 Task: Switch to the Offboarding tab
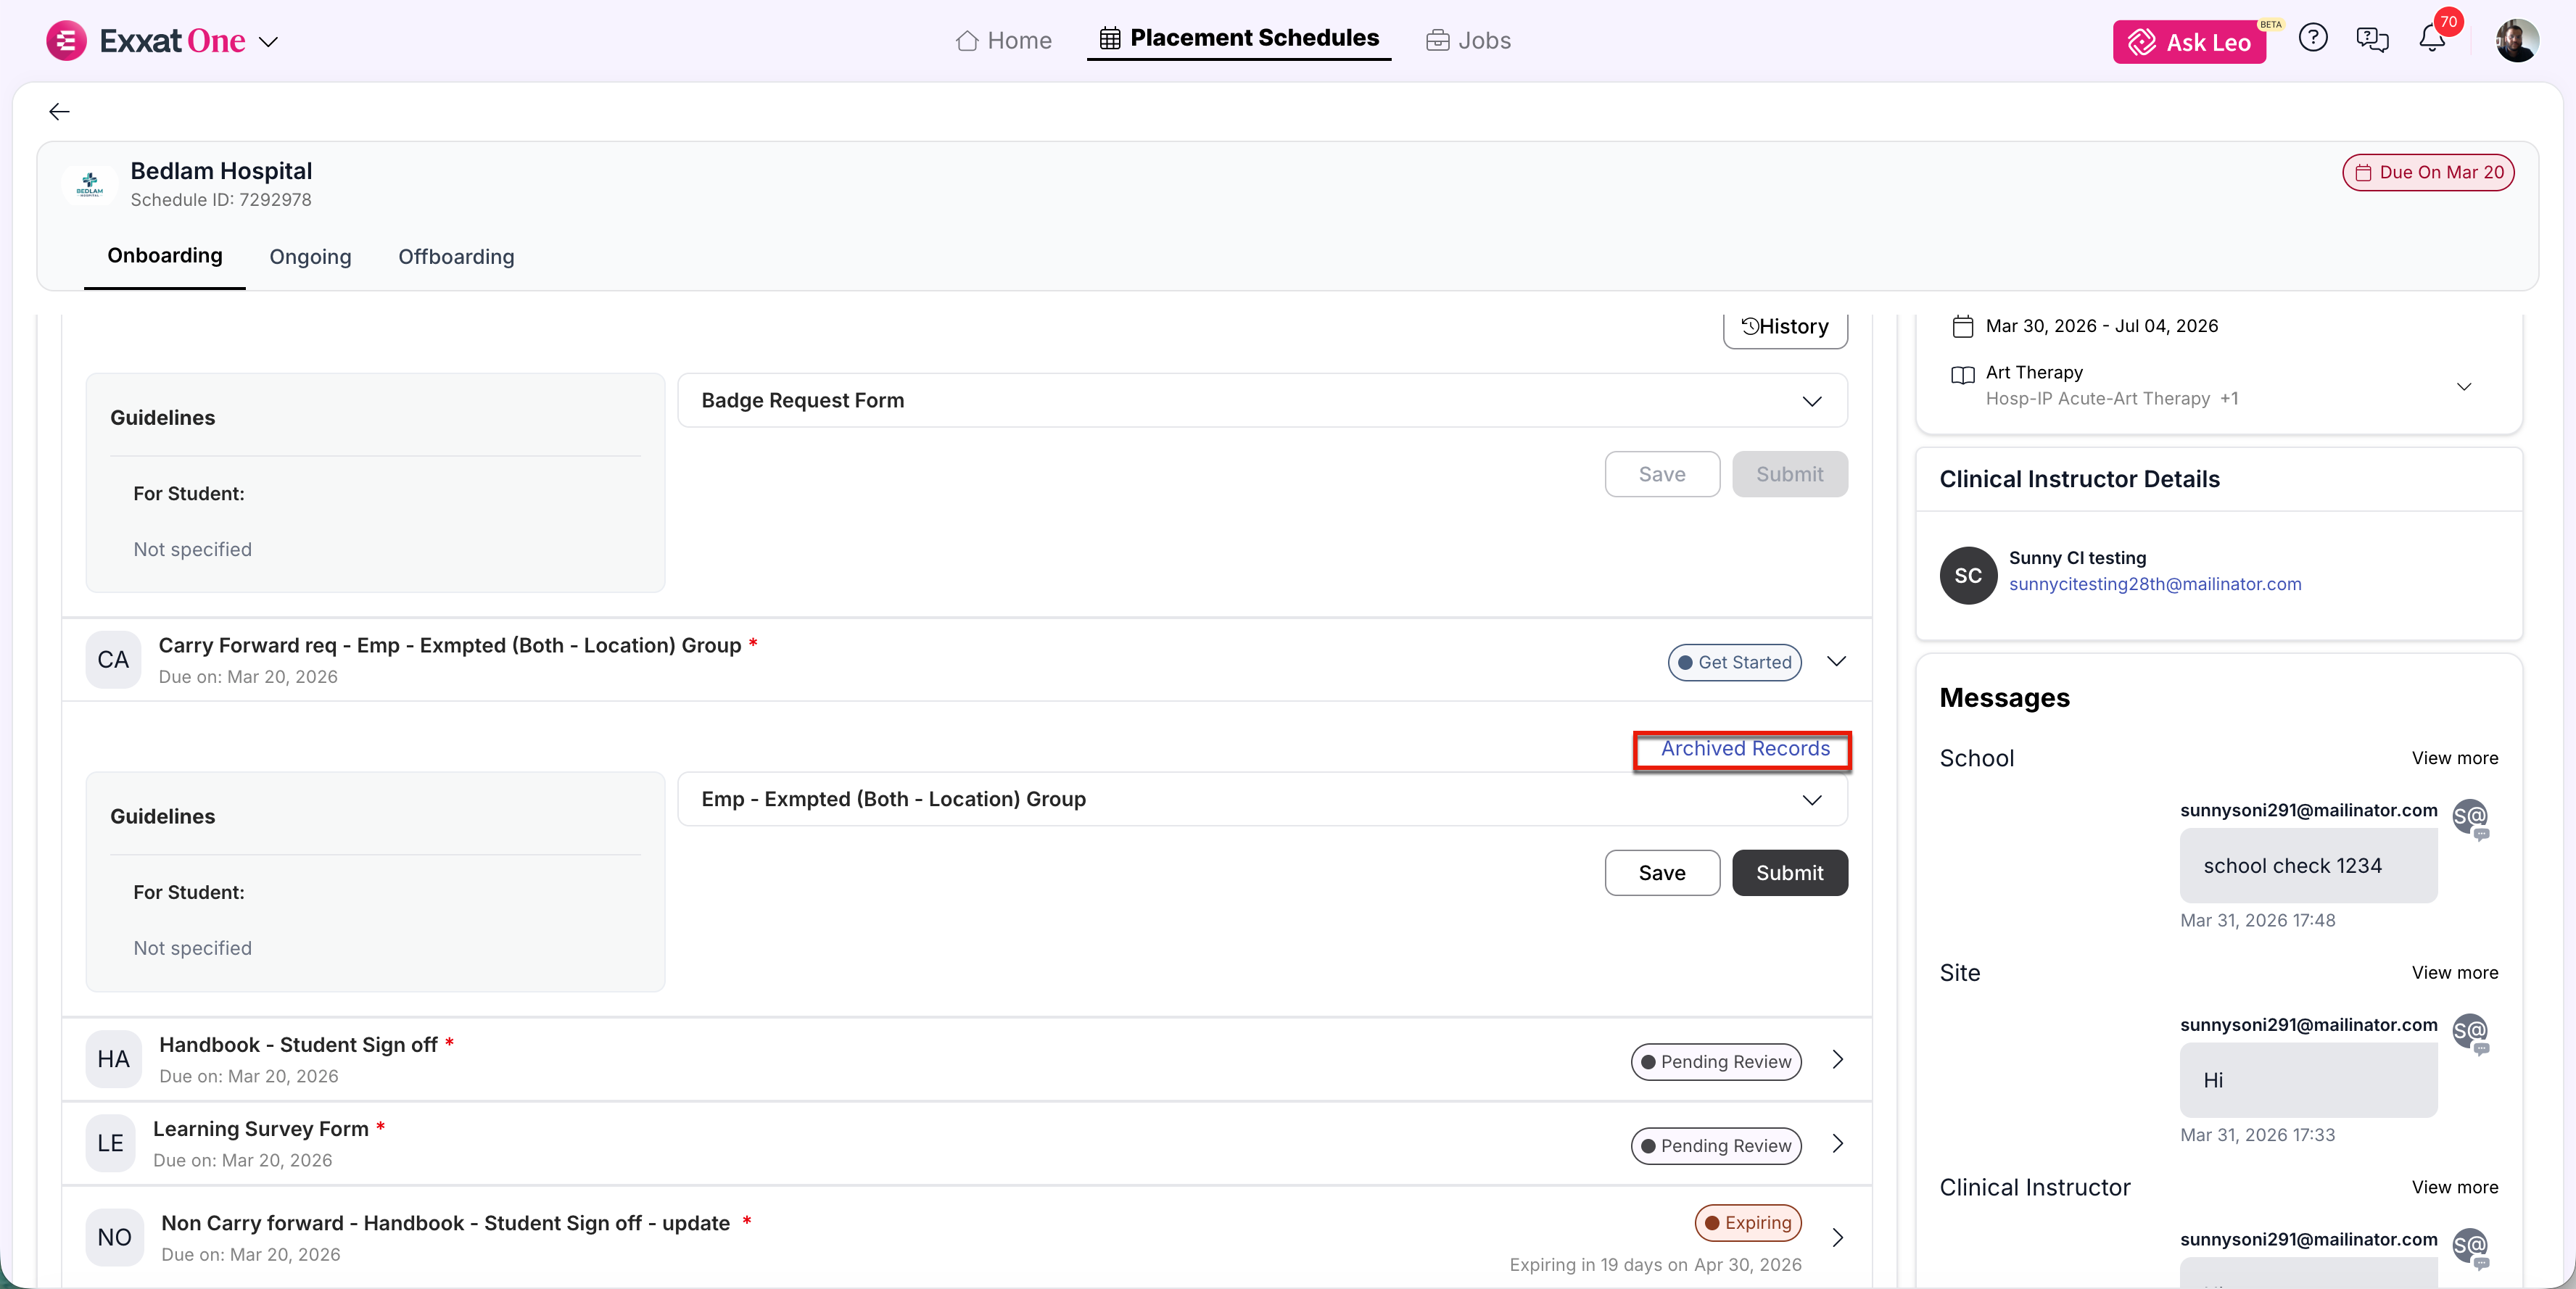point(456,257)
